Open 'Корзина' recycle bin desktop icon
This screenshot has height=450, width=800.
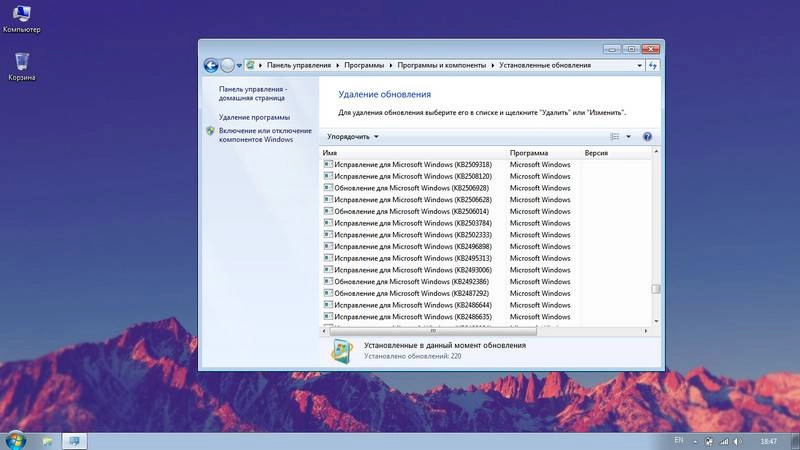(x=21, y=67)
